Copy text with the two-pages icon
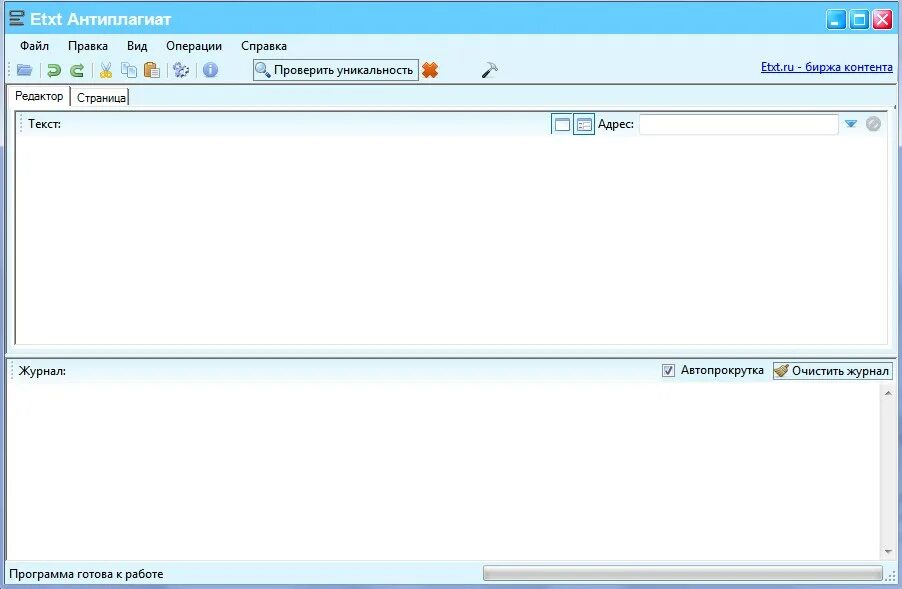 [x=129, y=70]
